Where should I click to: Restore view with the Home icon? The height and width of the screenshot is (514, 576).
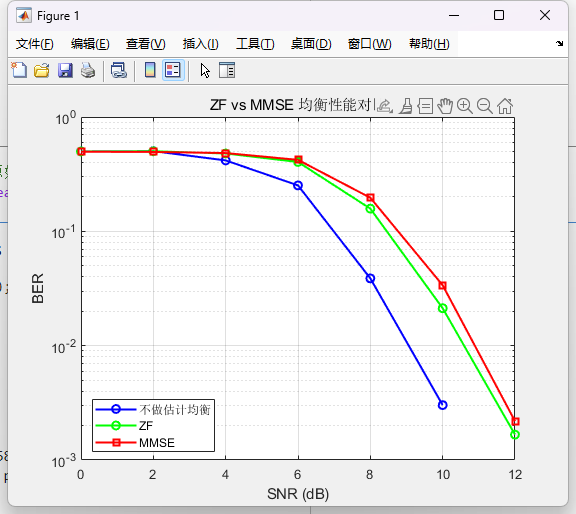(505, 106)
